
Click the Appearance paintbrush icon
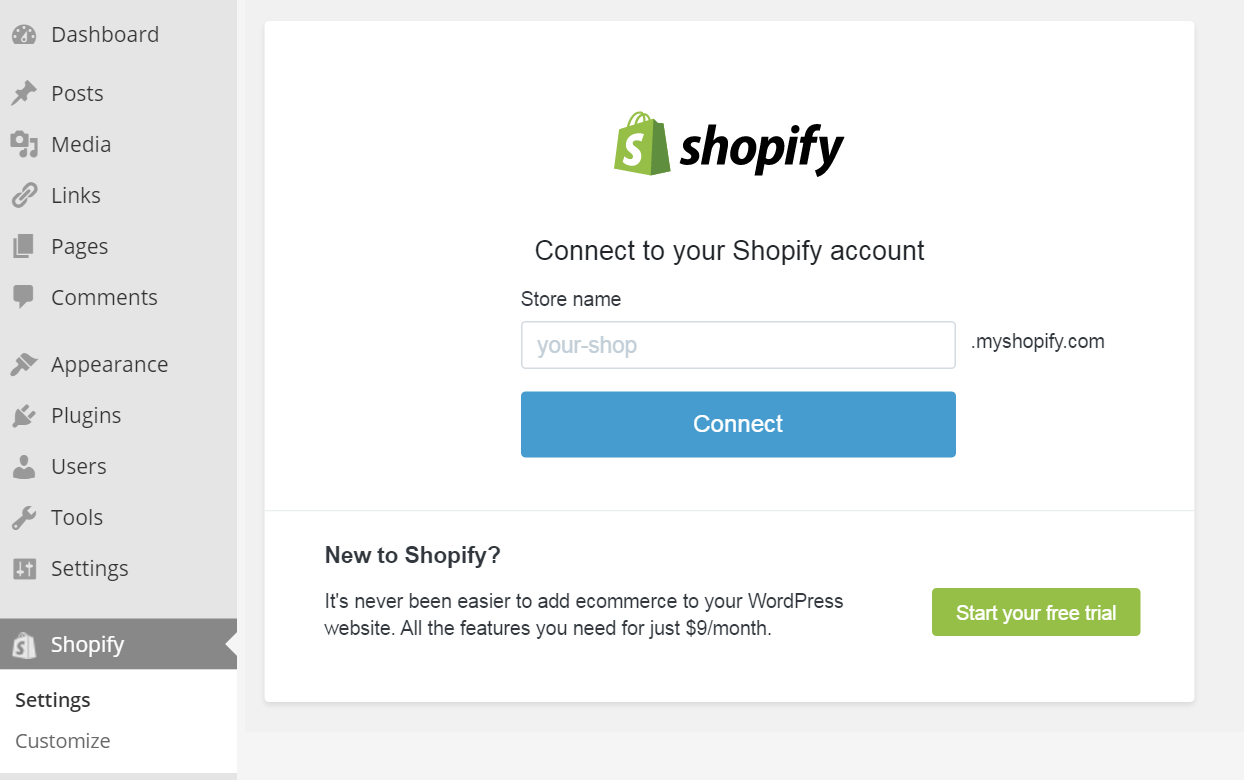(24, 365)
